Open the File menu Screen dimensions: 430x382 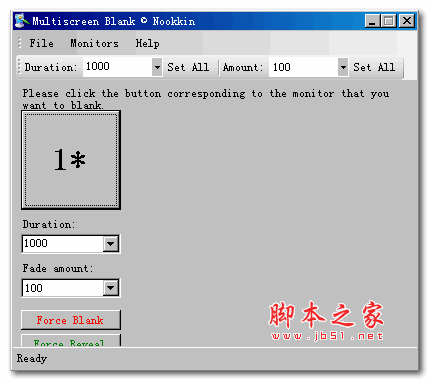tap(41, 43)
